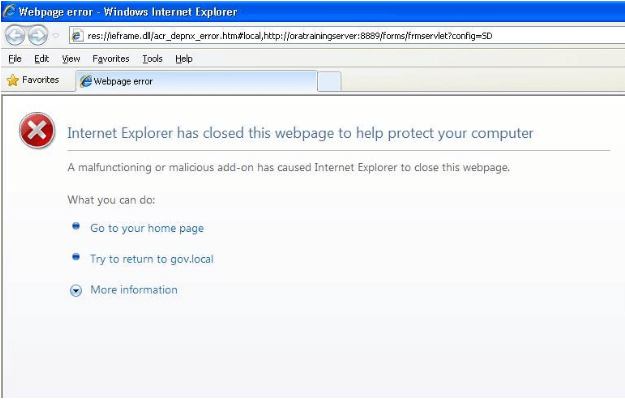
Task: Click the Internet Explorer title bar icon
Action: tap(10, 12)
